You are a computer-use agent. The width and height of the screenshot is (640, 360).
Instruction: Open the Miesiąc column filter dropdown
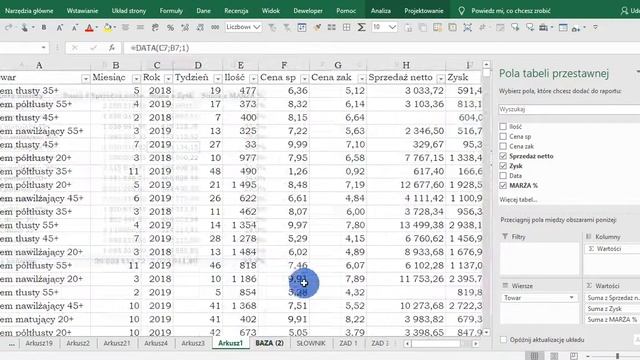click(x=136, y=78)
